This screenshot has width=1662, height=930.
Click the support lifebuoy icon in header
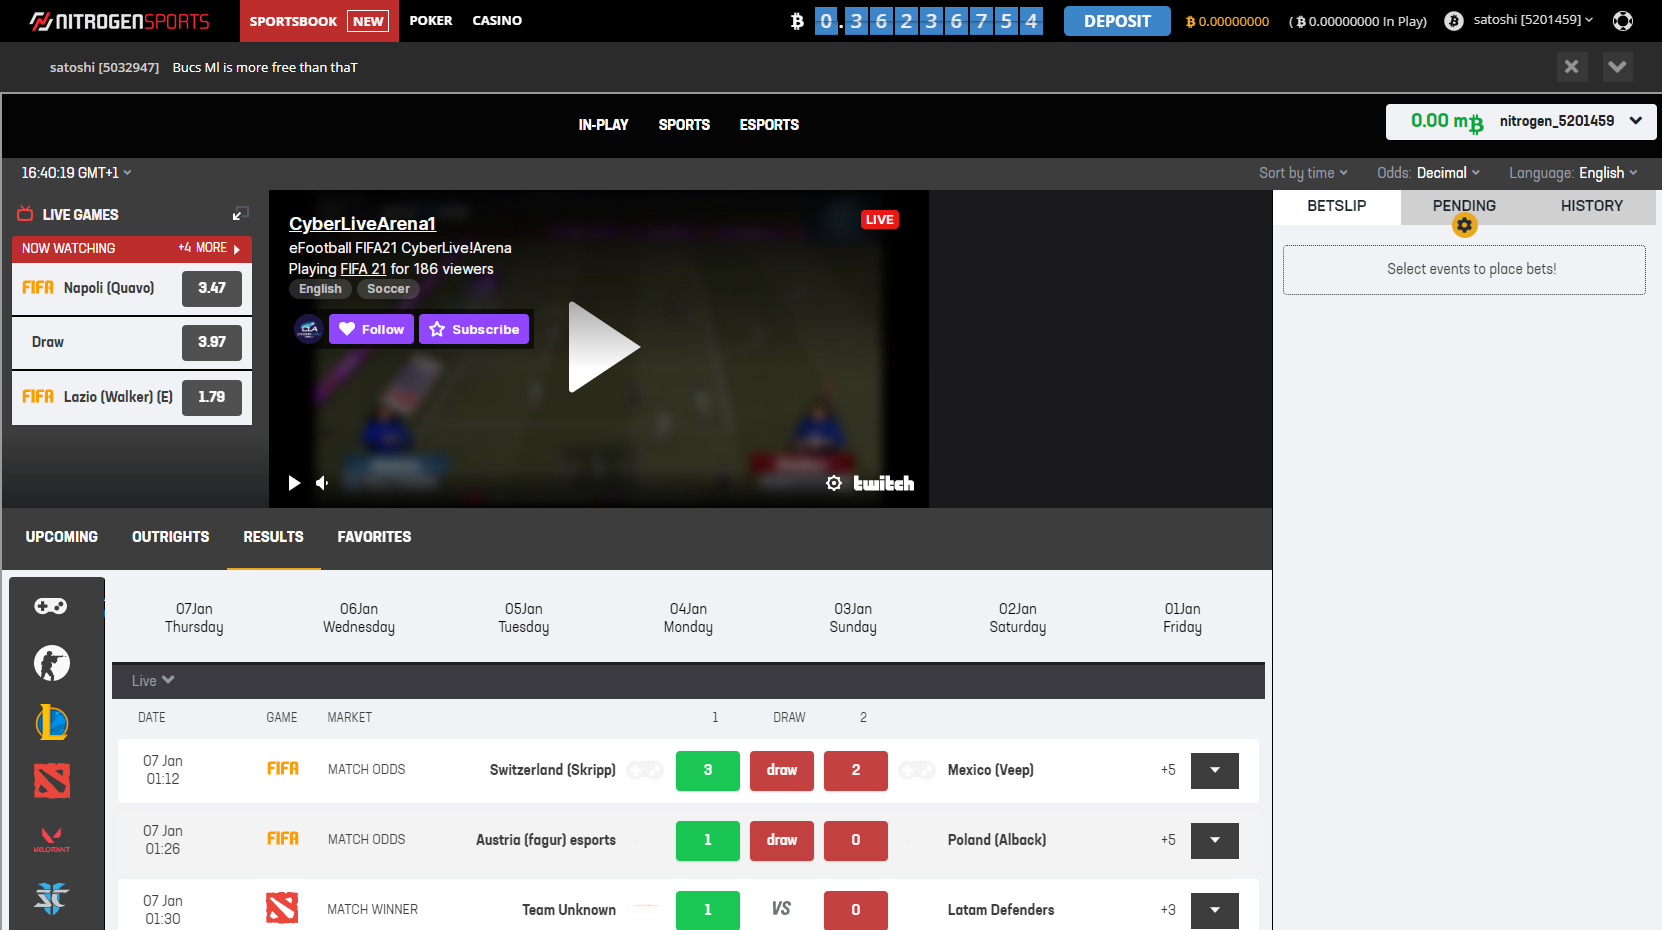(1623, 21)
